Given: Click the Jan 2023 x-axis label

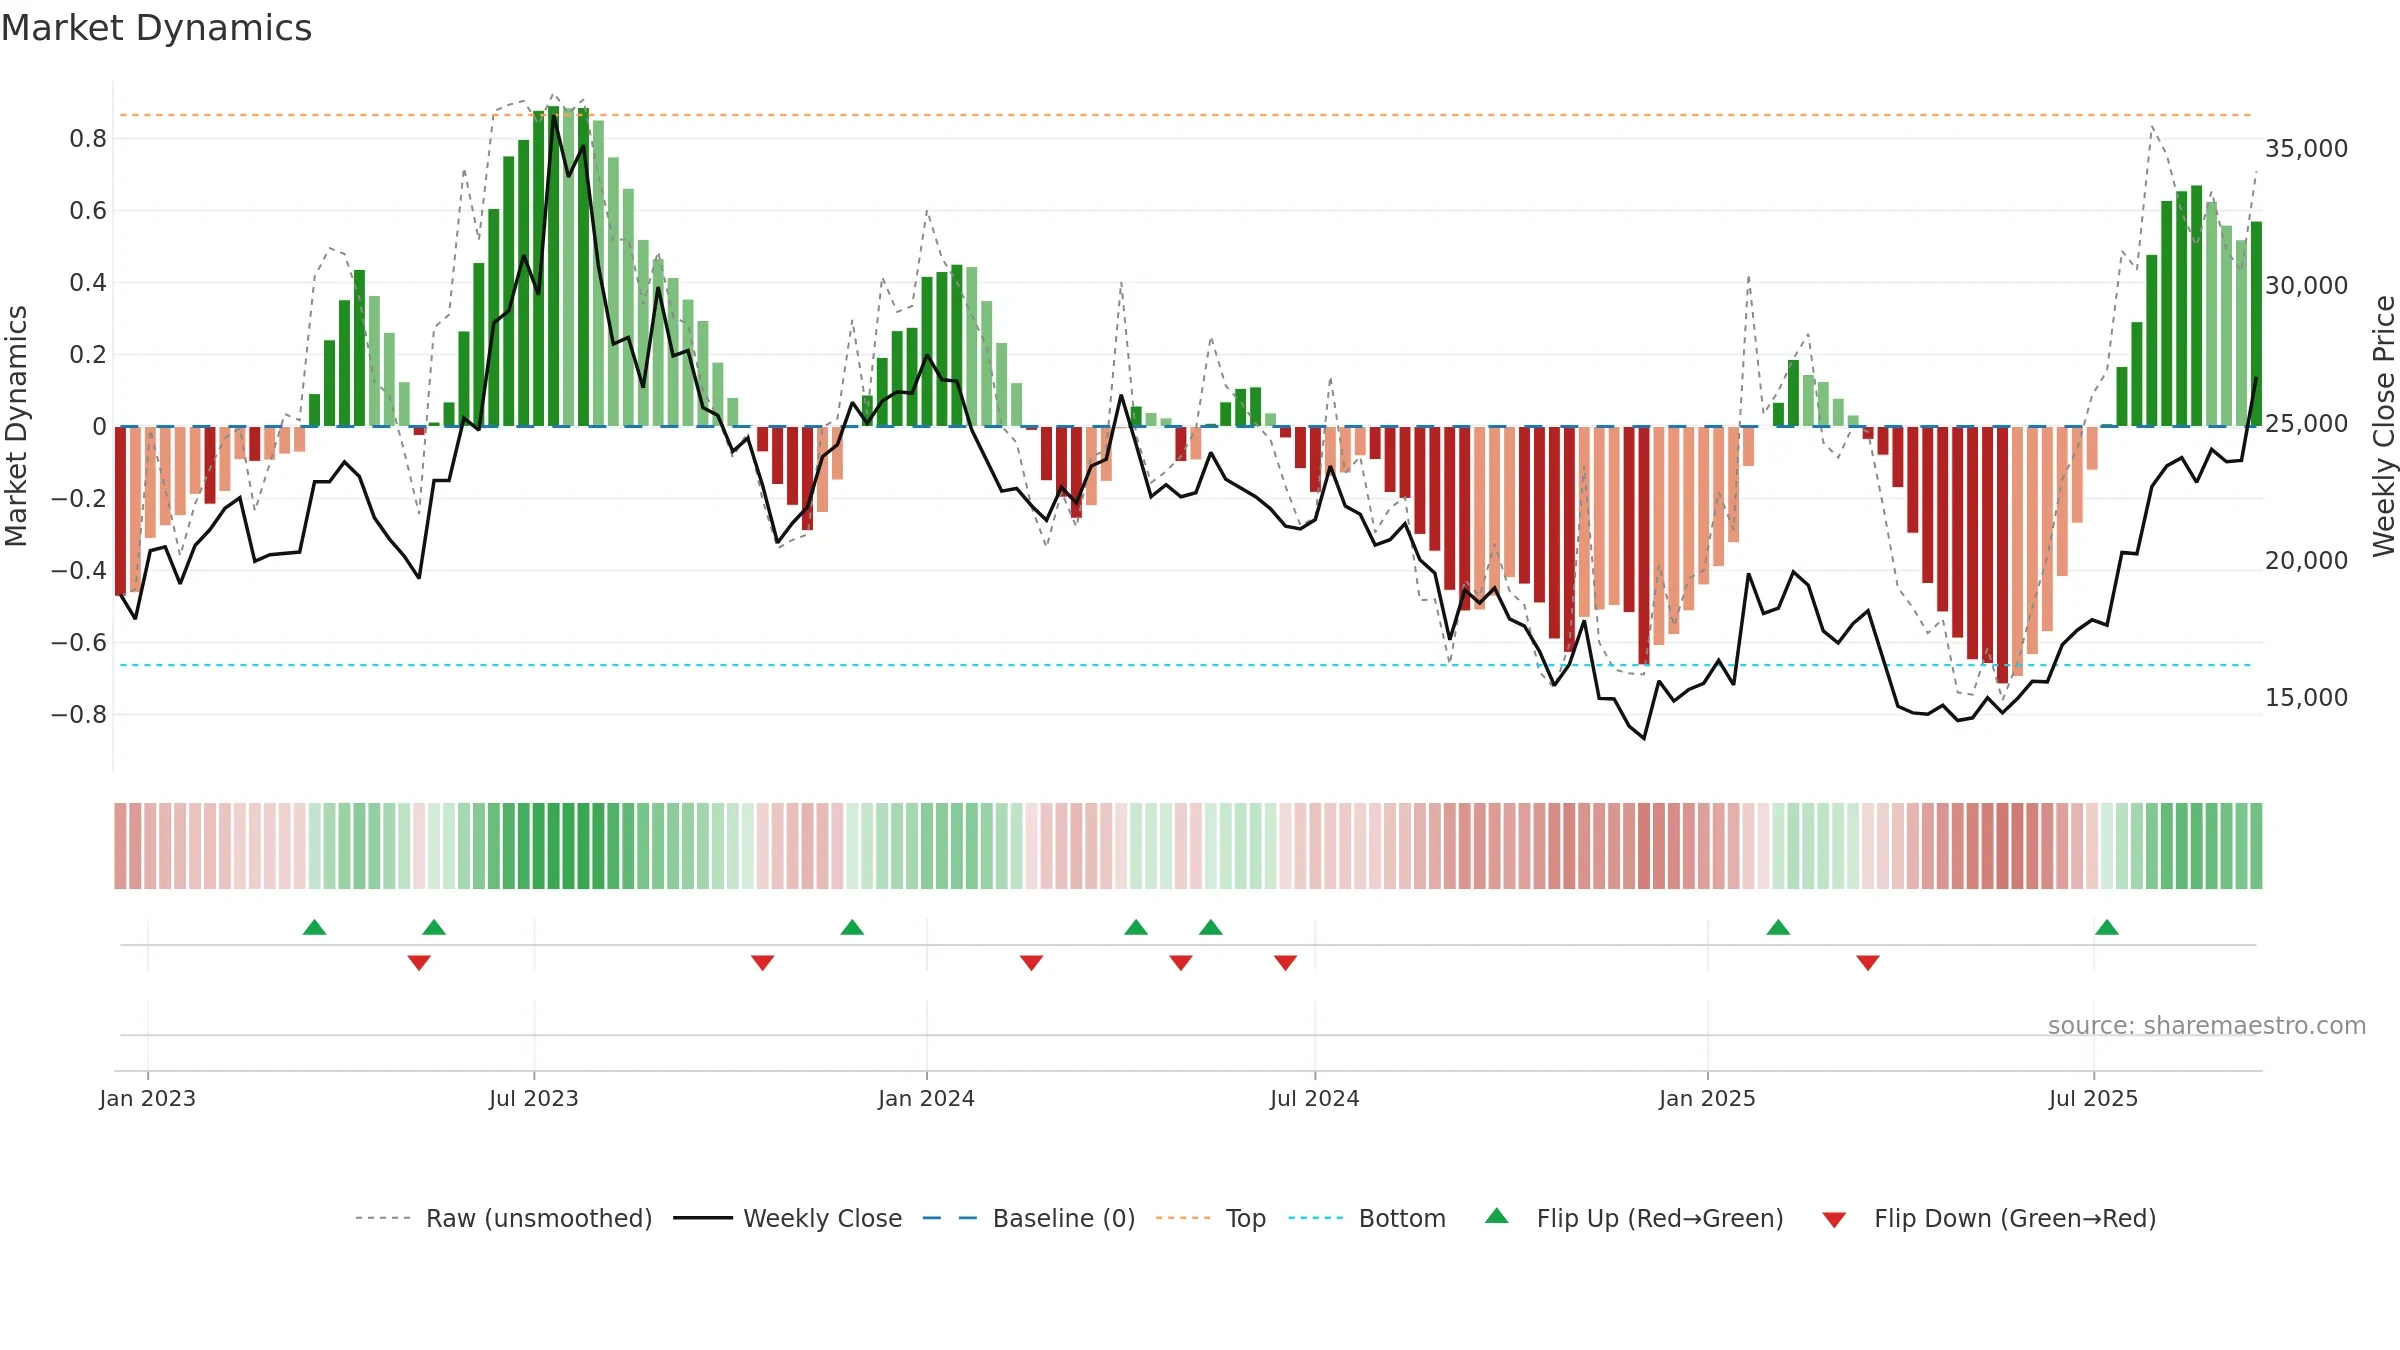Looking at the screenshot, I should pos(148,1098).
